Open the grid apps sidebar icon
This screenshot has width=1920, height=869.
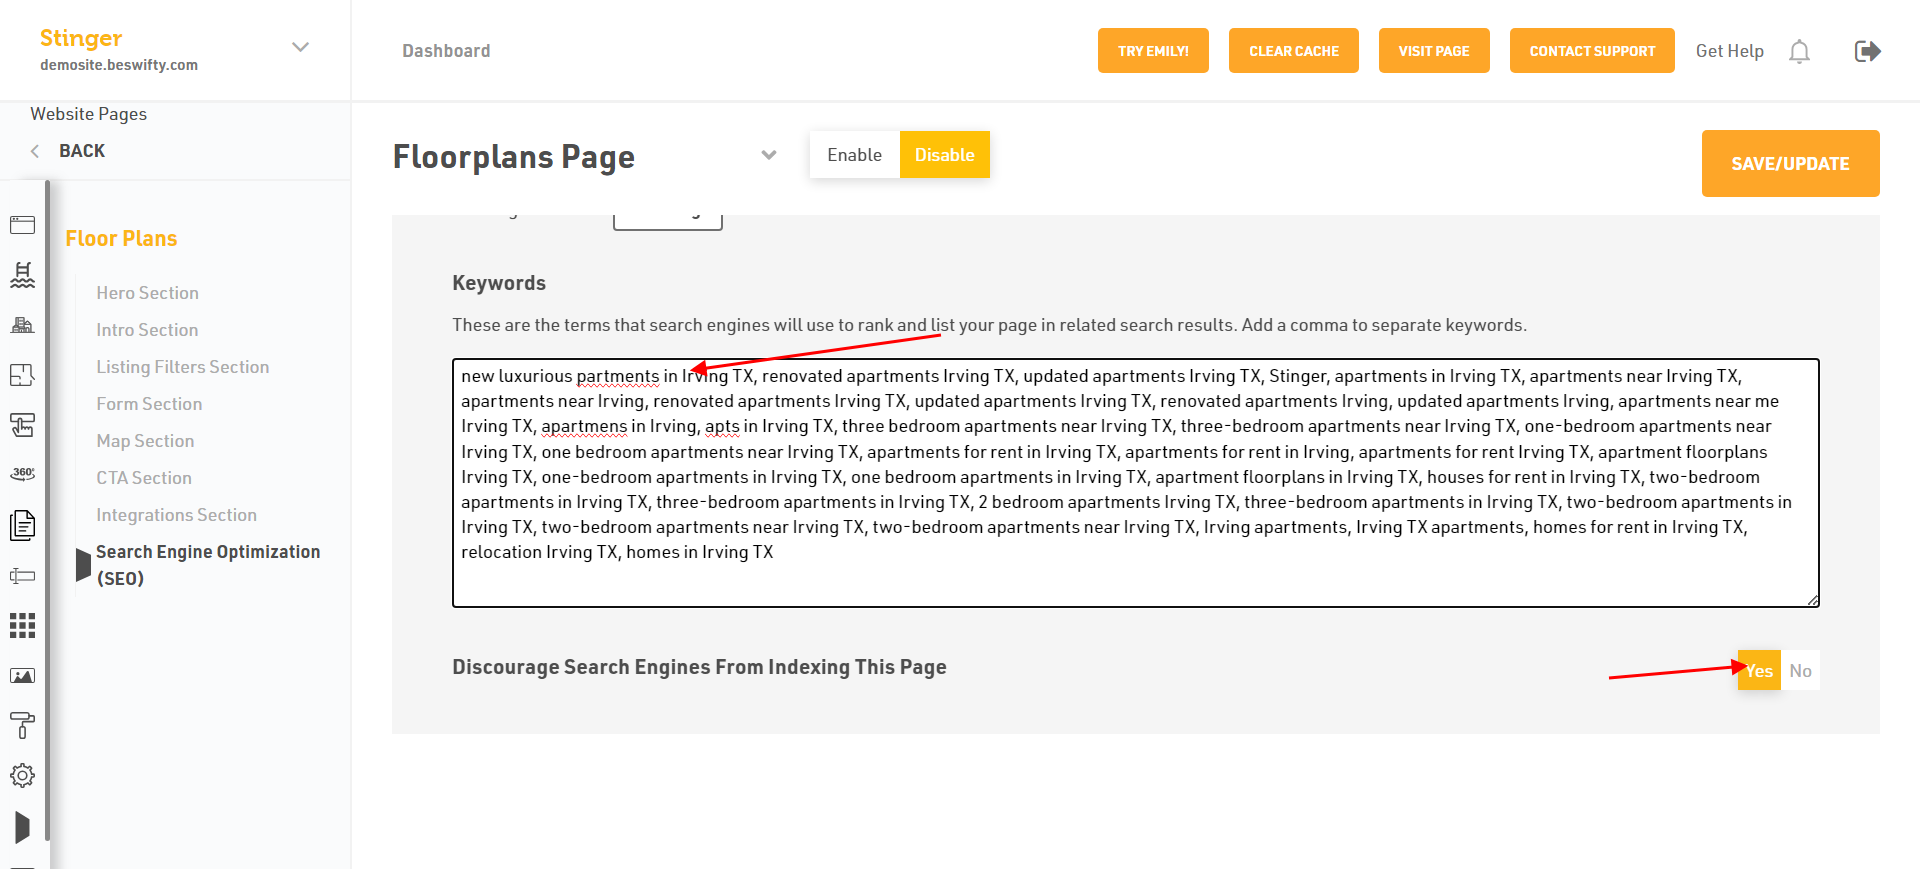(22, 626)
